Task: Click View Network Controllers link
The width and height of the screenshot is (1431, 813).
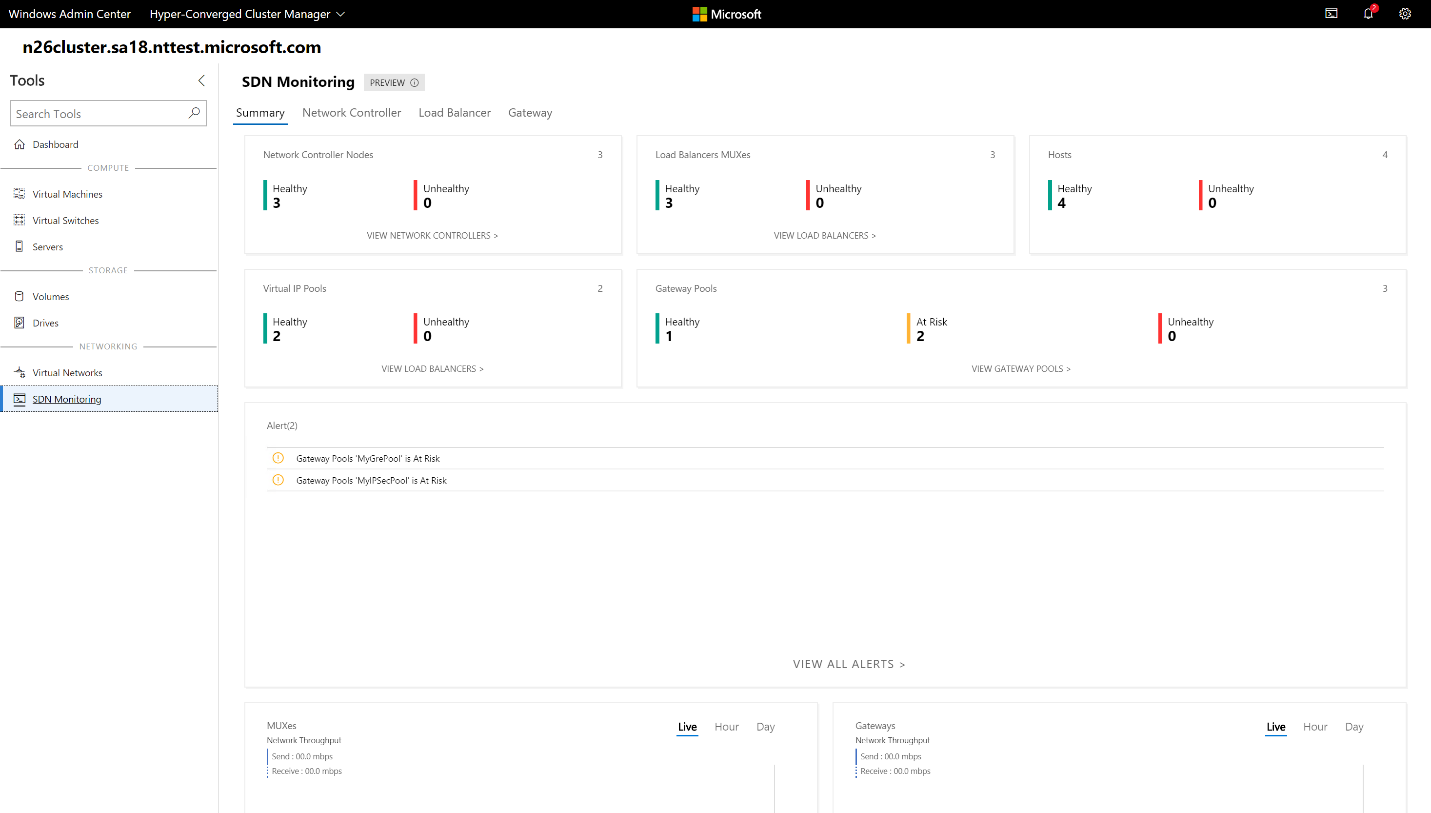Action: [x=432, y=236]
